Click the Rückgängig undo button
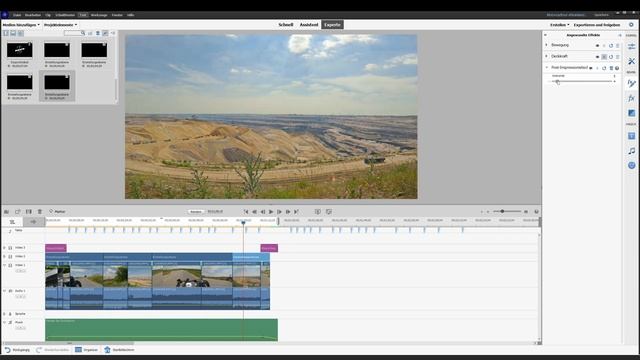640x360 pixels. 17,350
